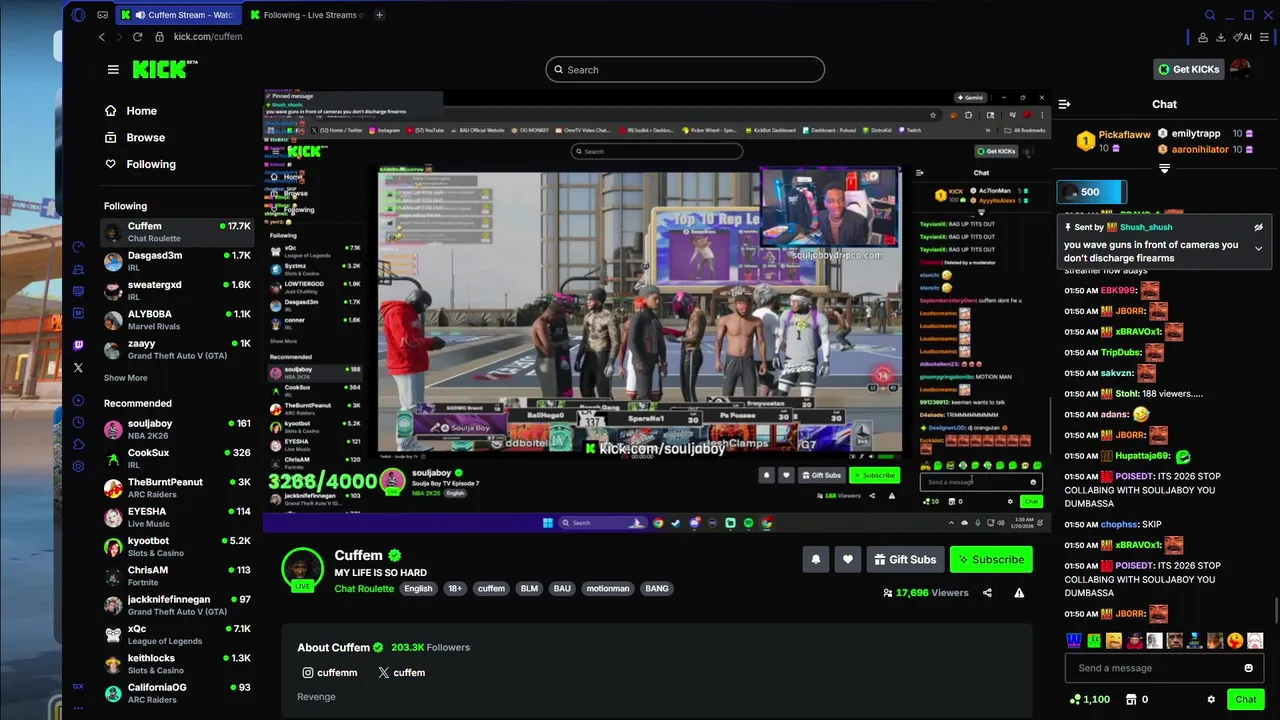The height and width of the screenshot is (720, 1280).
Task: Click the Kick search field
Action: tap(685, 70)
